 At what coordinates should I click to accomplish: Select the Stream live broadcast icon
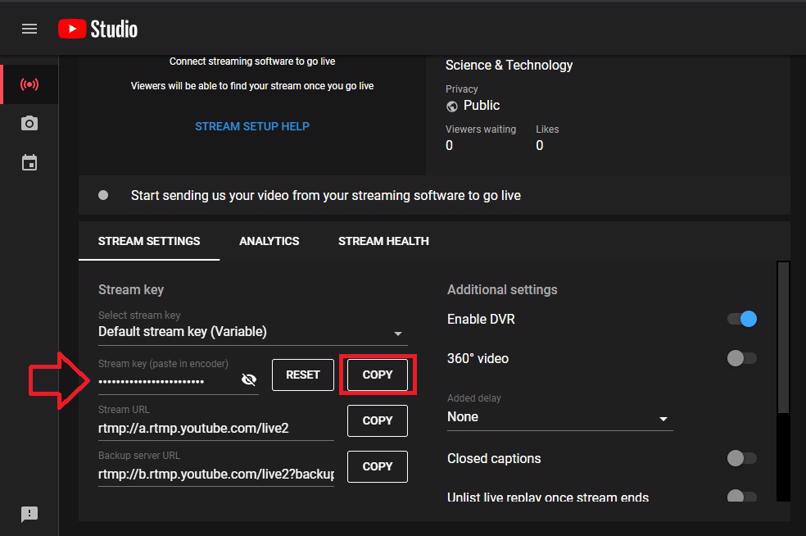click(29, 84)
